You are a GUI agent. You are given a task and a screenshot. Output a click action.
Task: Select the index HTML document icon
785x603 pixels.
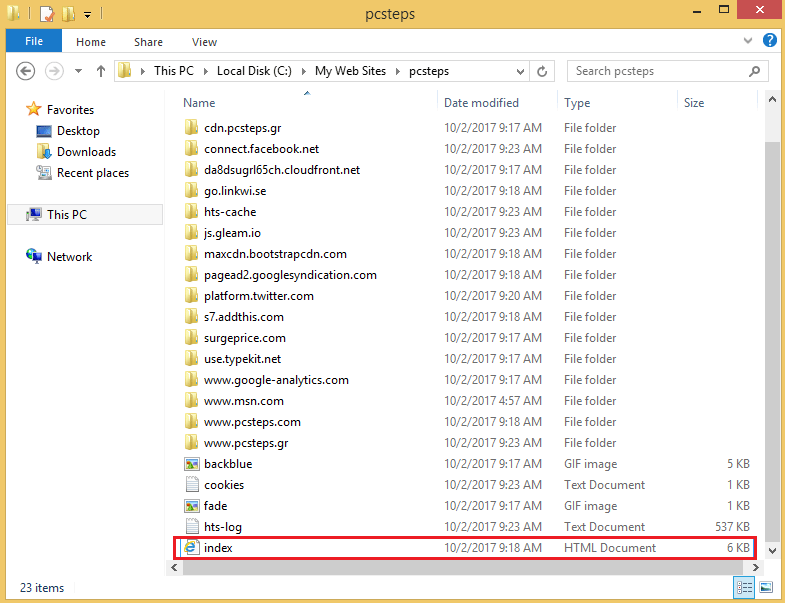pos(191,547)
